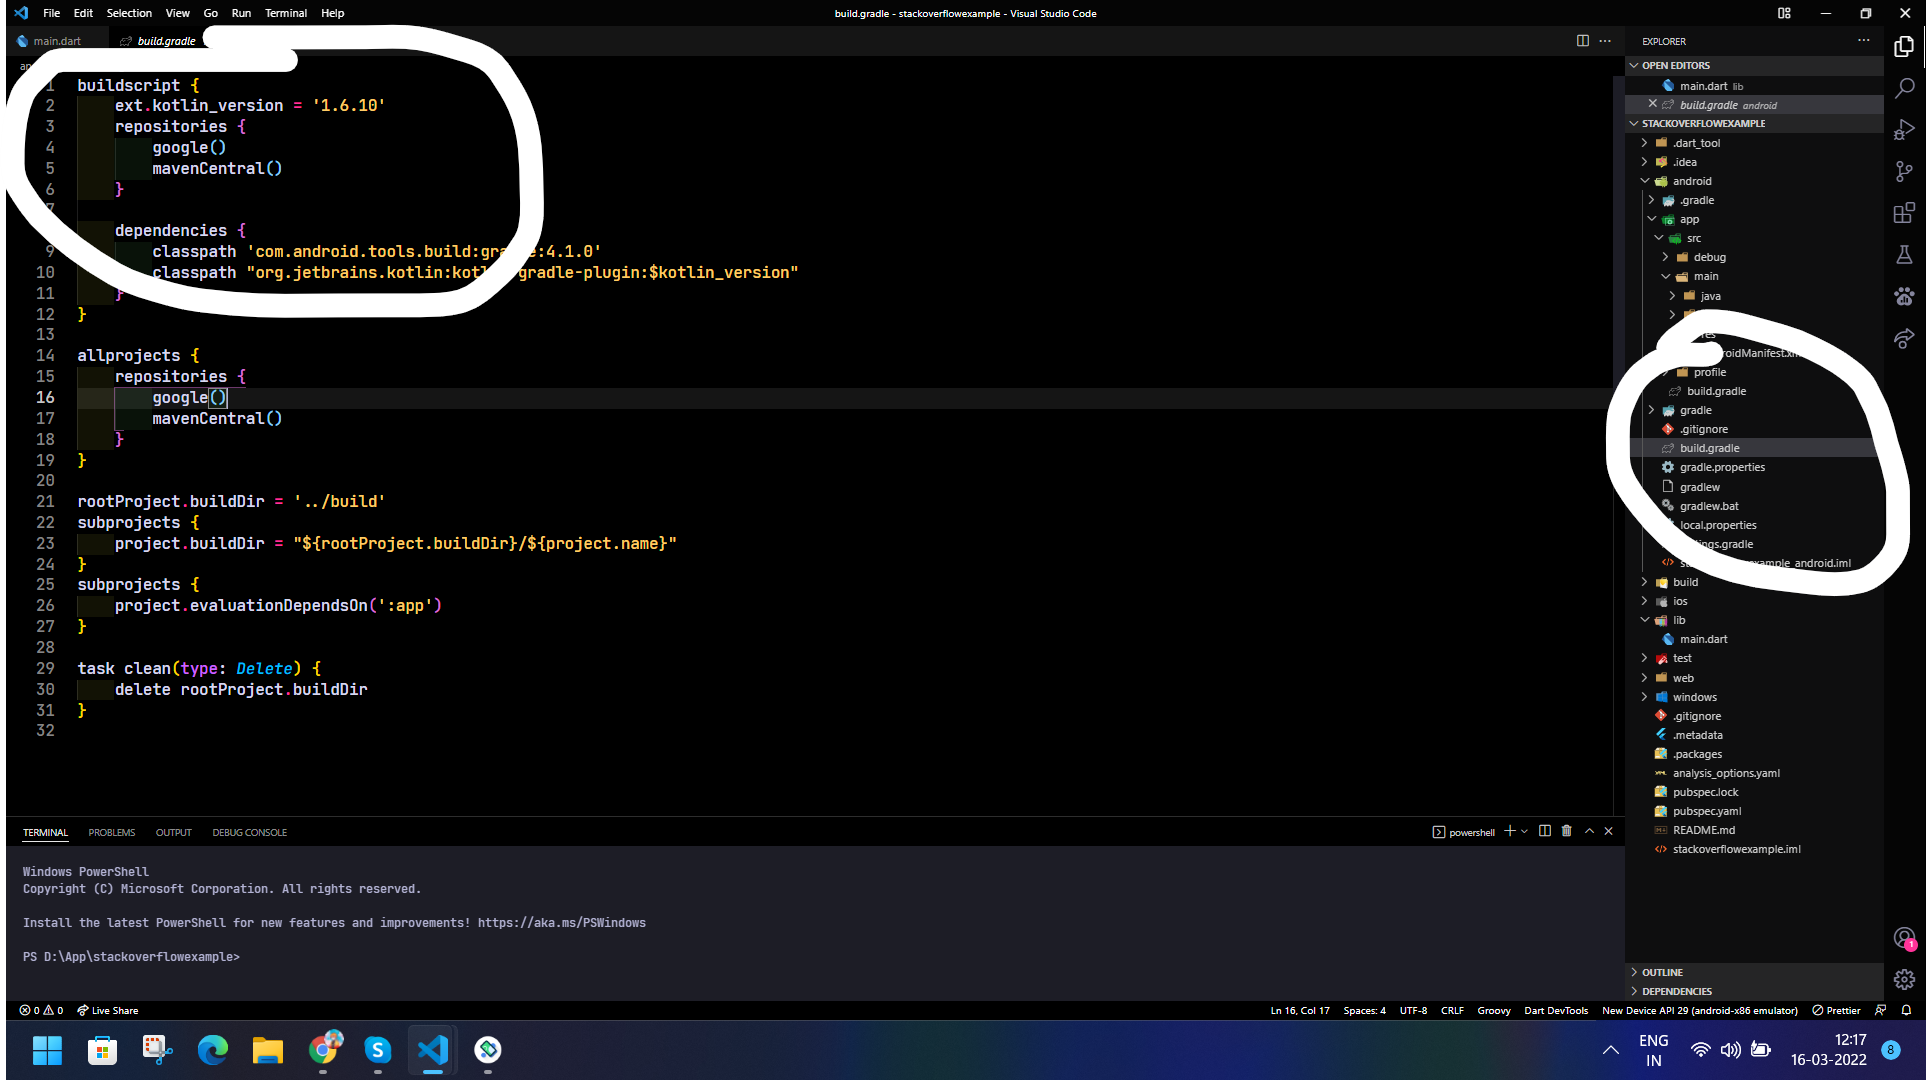Click the feedback icon in status bar
Viewport: 1926px width, 1080px height.
(x=1880, y=1010)
